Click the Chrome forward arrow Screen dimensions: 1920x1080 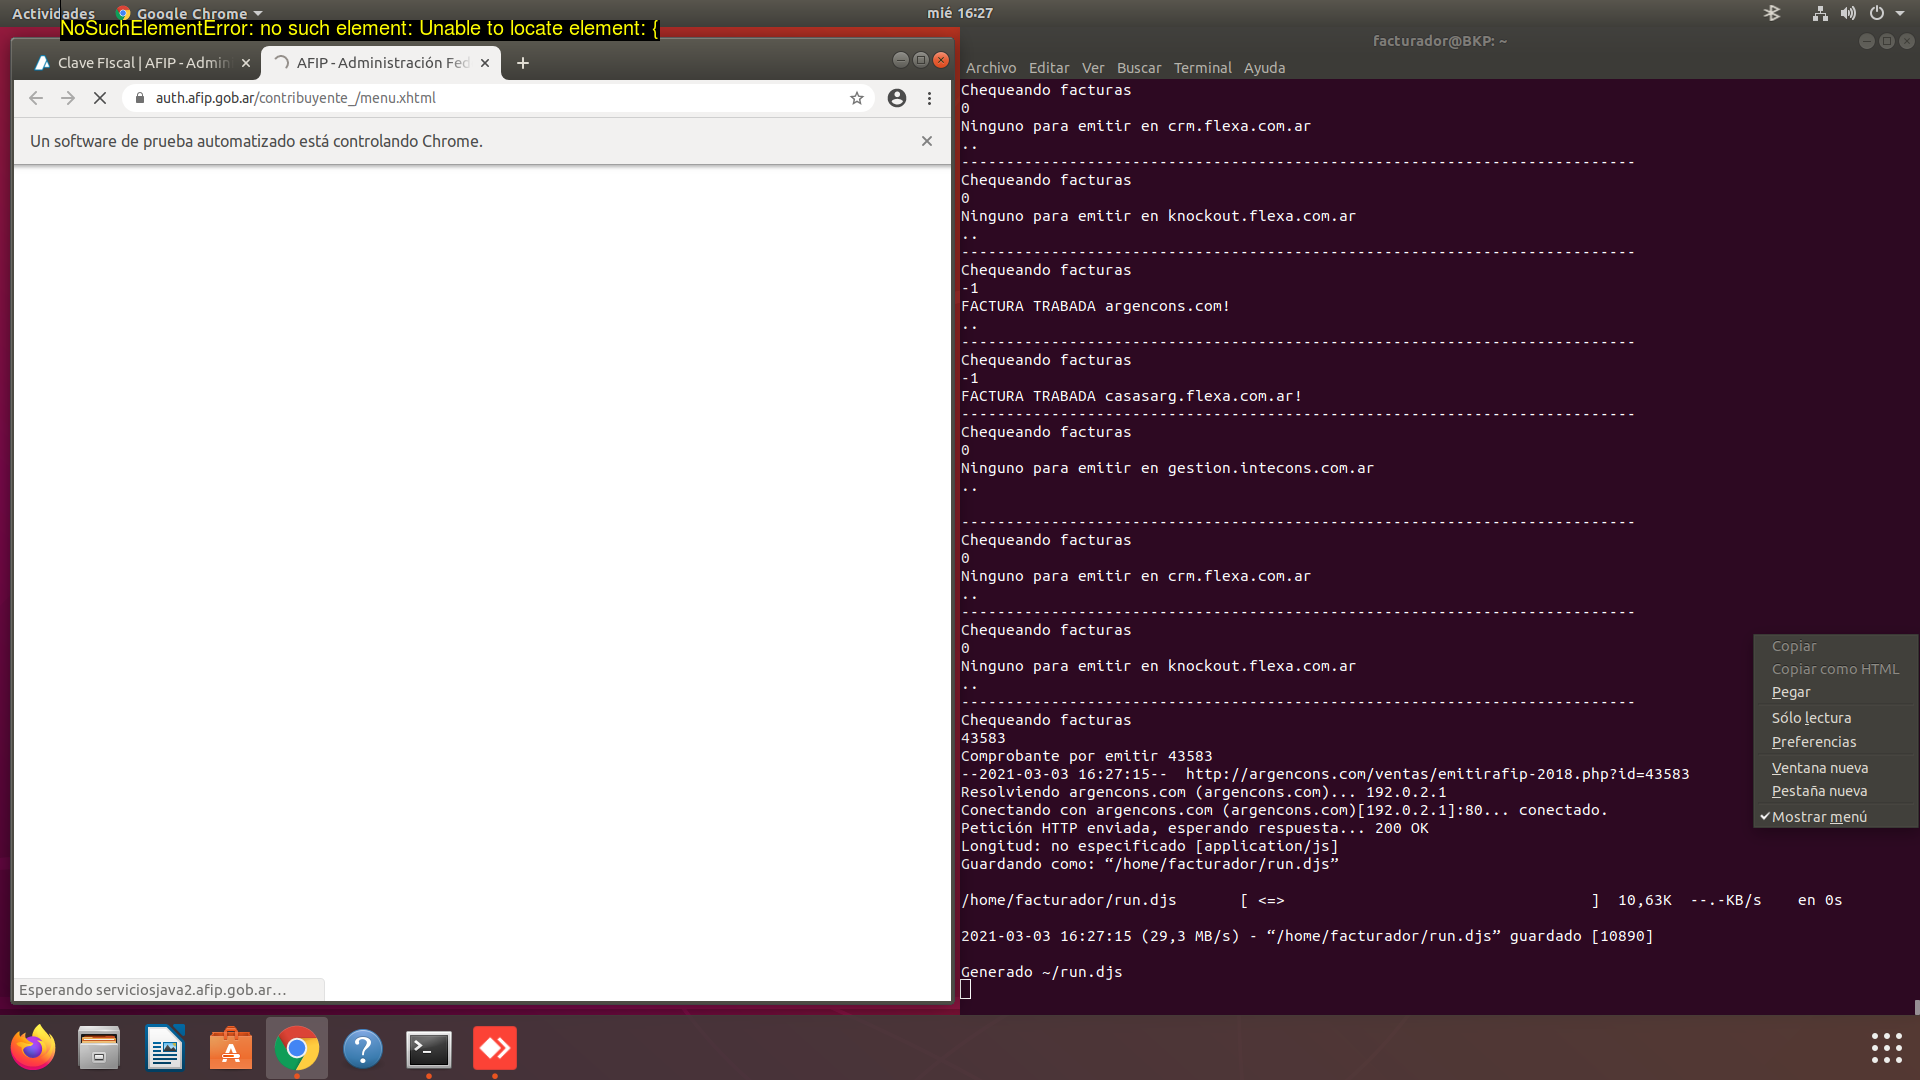(68, 98)
